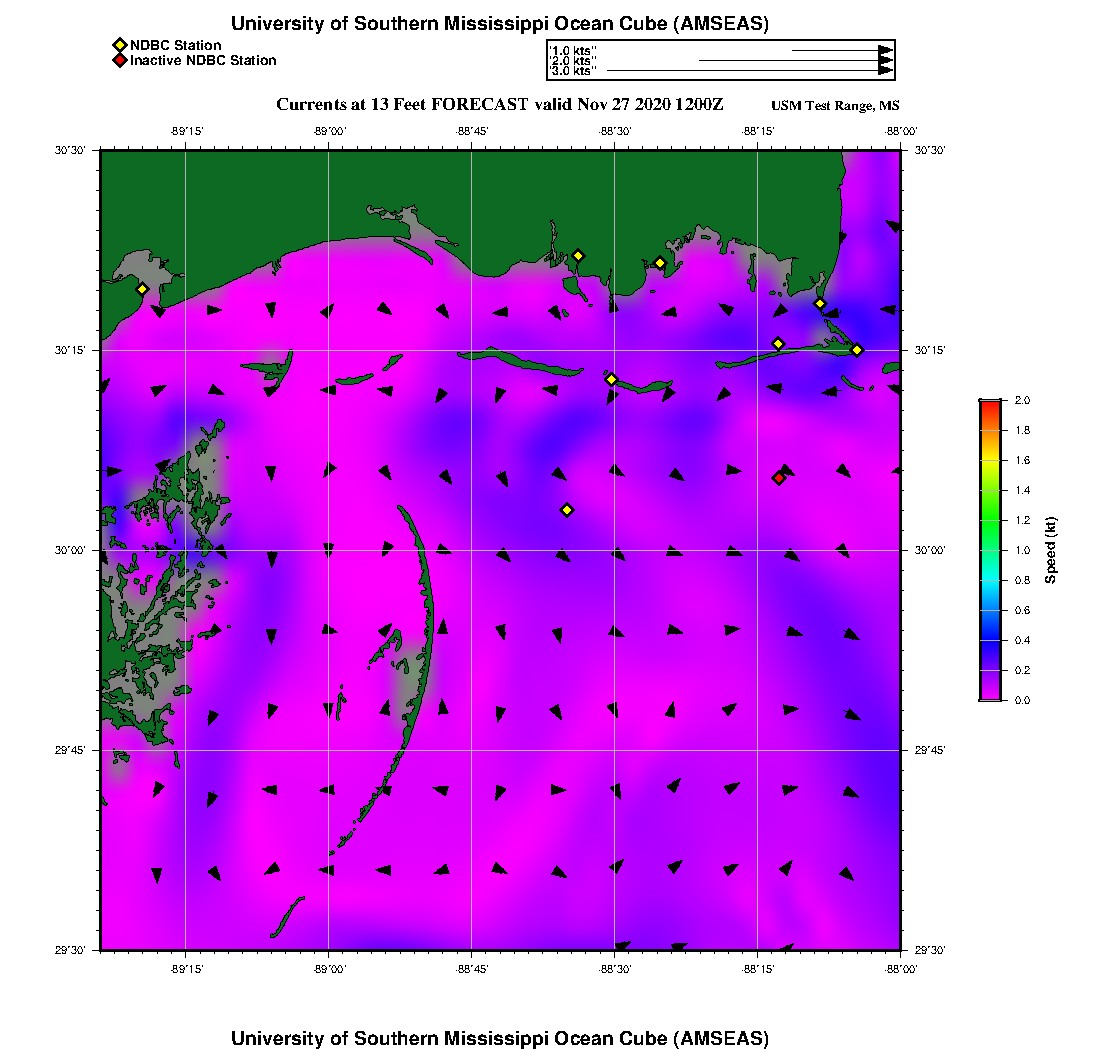The height and width of the screenshot is (1050, 1100).
Task: Click the '1.0 kts' scale label
Action: 573,50
